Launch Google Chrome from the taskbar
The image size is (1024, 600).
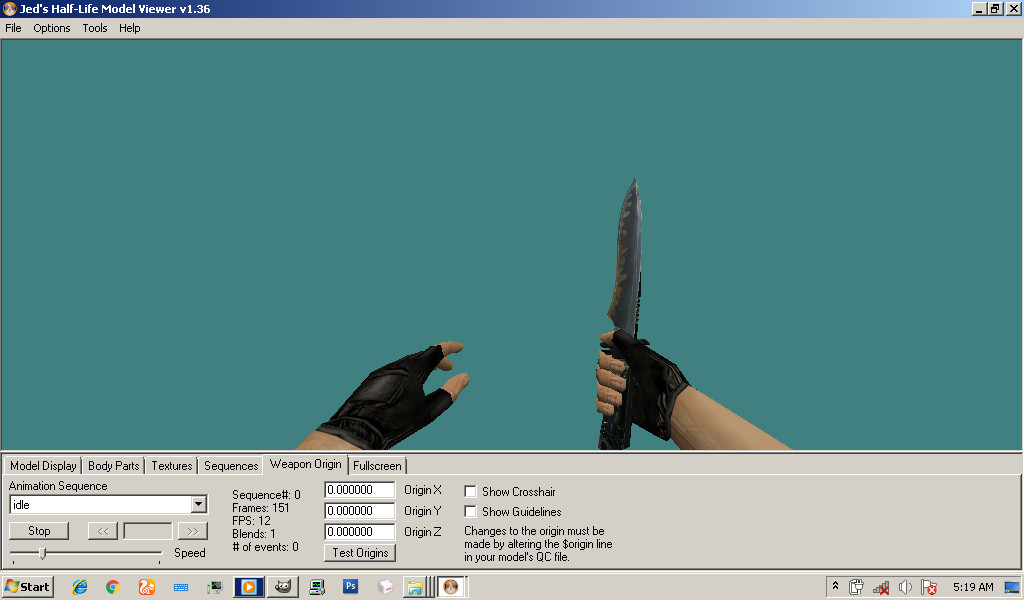[x=112, y=587]
